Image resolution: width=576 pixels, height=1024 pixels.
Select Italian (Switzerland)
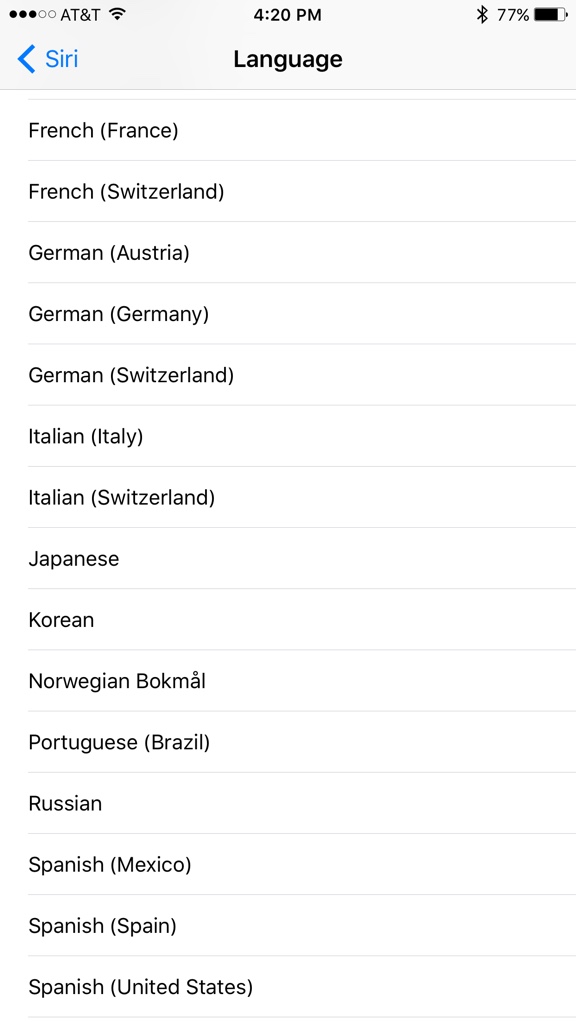pos(288,498)
